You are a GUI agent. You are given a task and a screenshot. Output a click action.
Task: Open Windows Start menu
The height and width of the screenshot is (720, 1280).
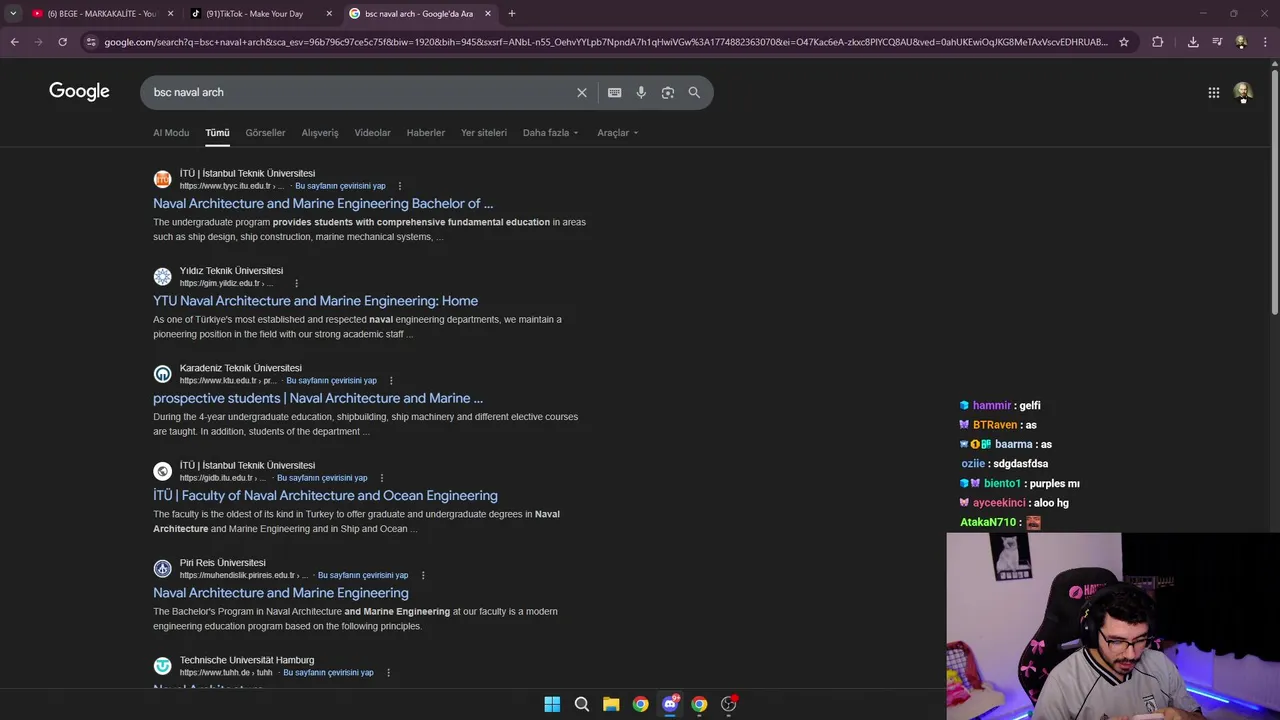[x=552, y=704]
